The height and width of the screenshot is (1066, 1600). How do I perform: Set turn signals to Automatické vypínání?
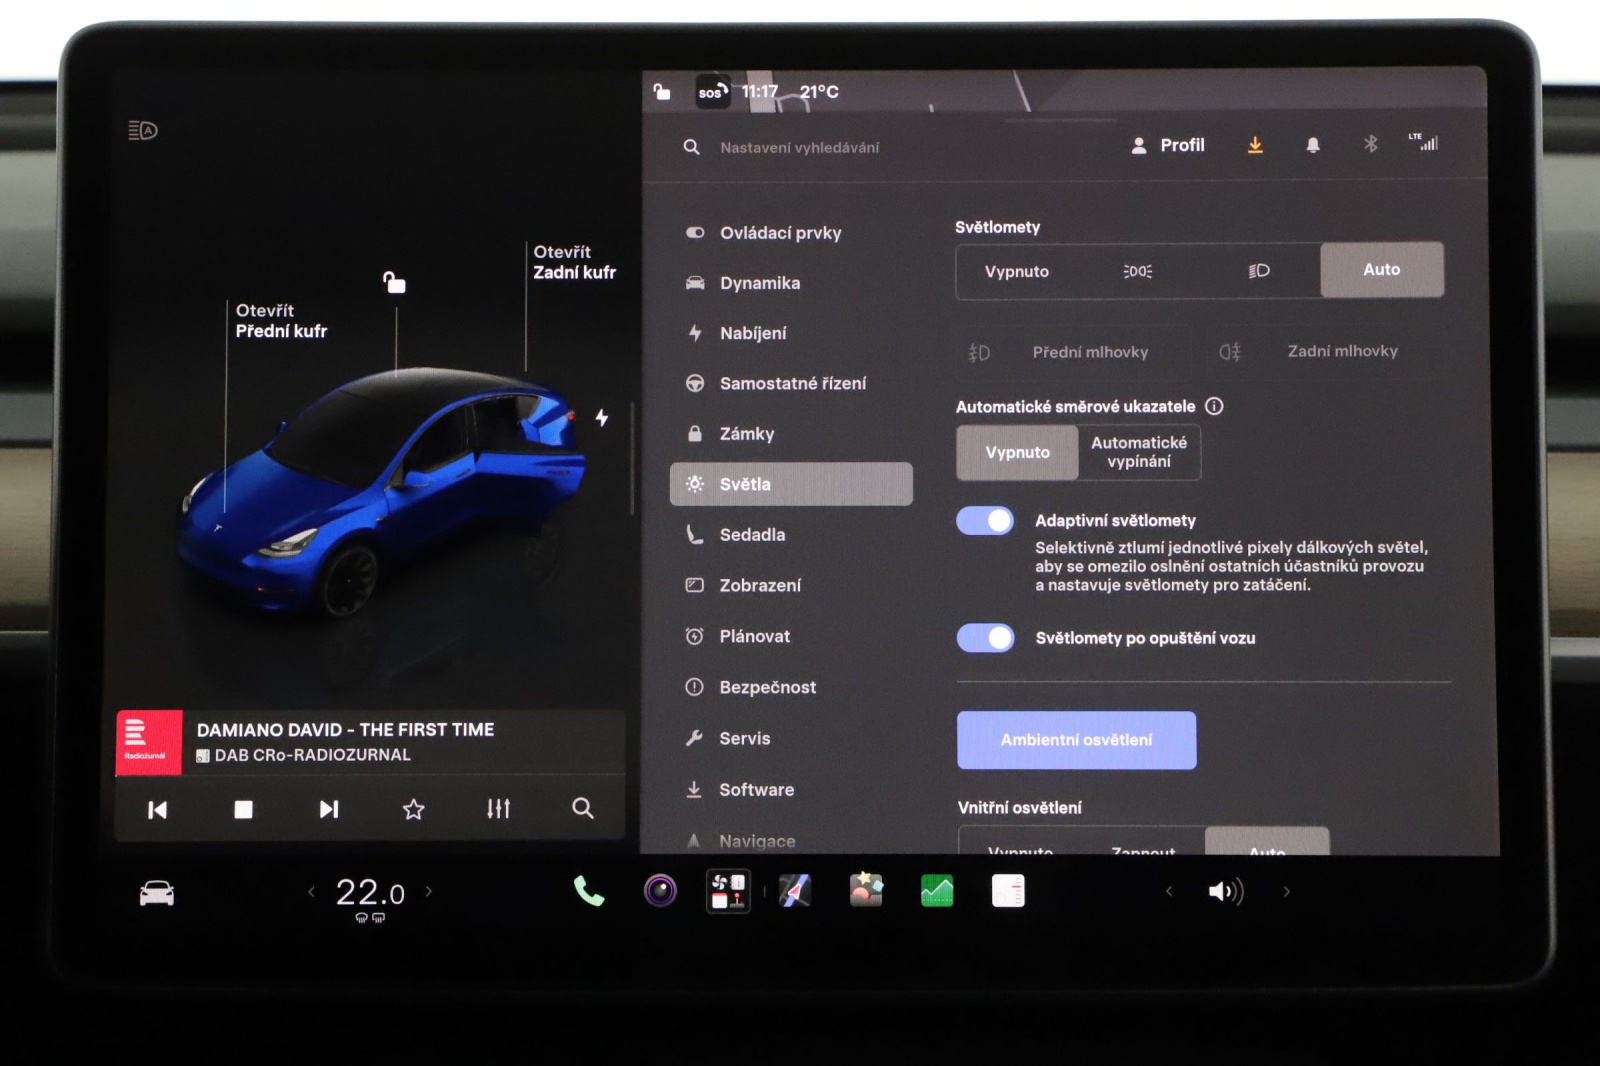[1139, 452]
